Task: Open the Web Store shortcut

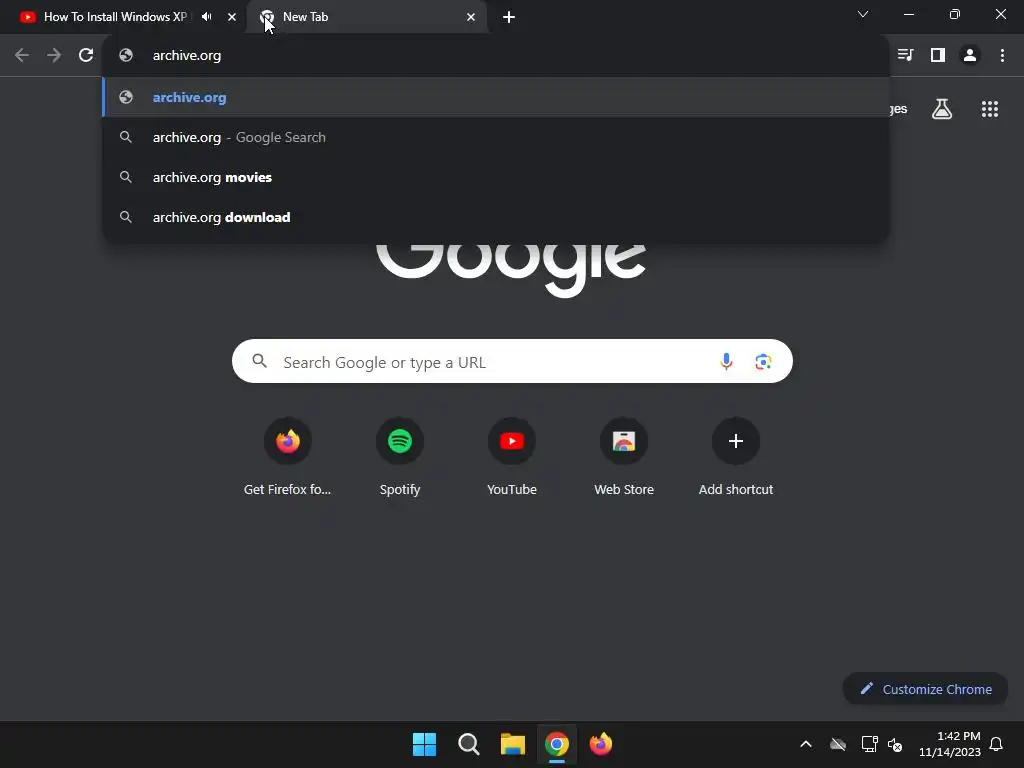Action: point(624,456)
